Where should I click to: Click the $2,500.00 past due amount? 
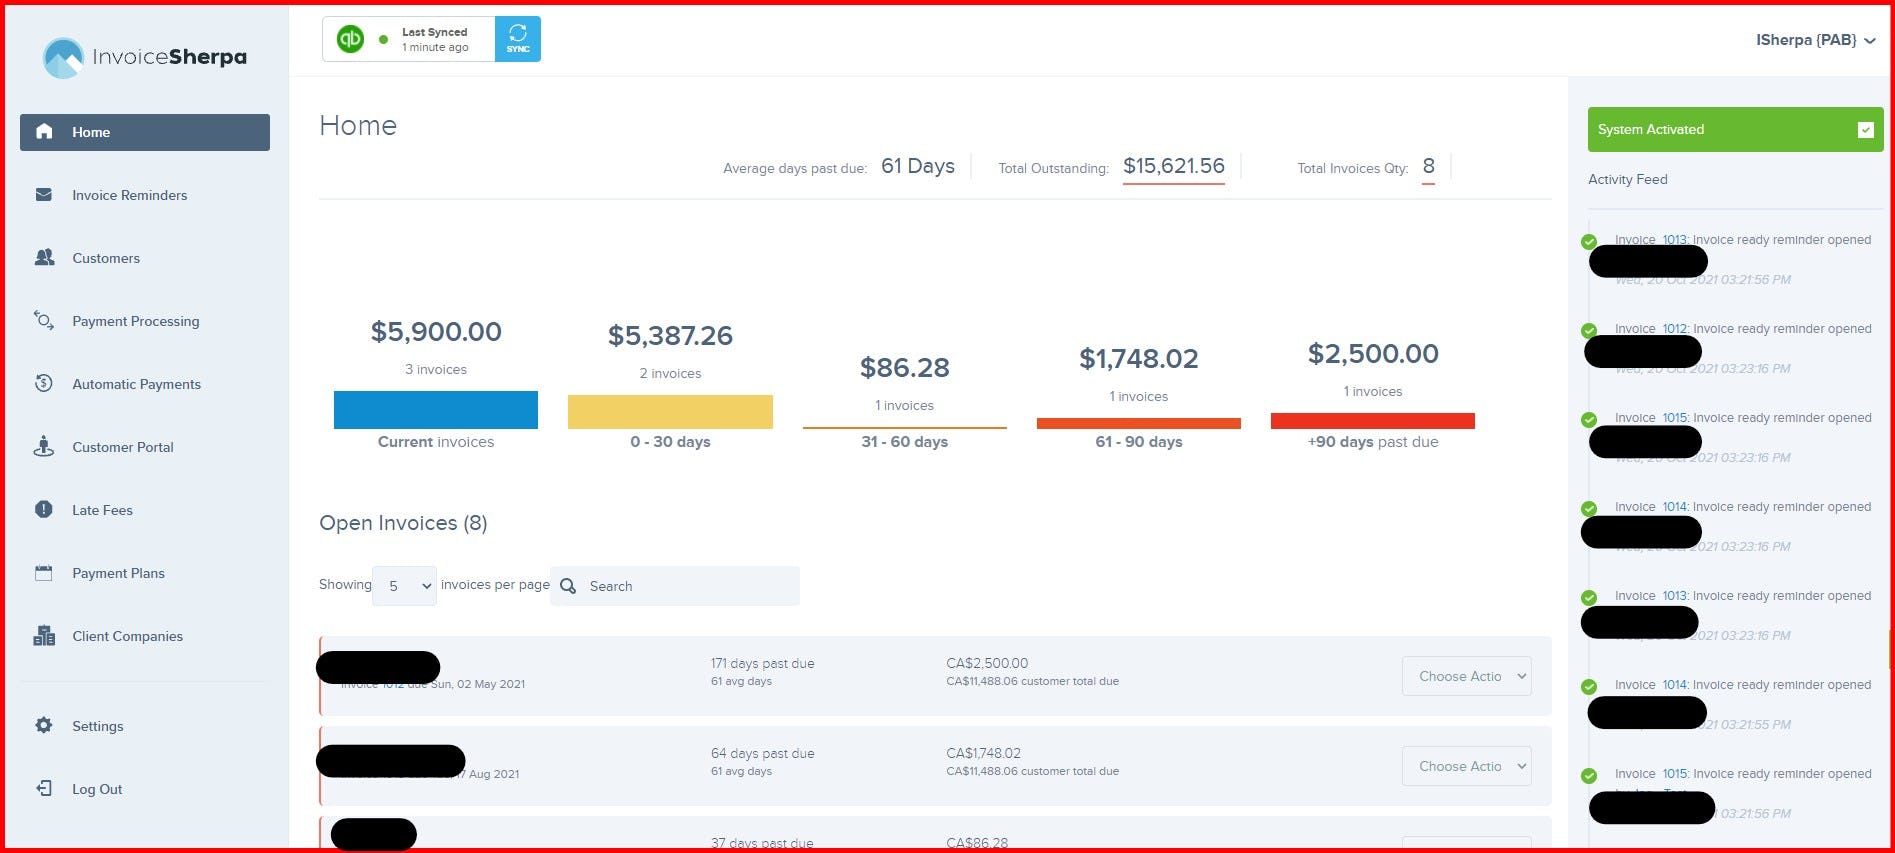pyautogui.click(x=1373, y=354)
